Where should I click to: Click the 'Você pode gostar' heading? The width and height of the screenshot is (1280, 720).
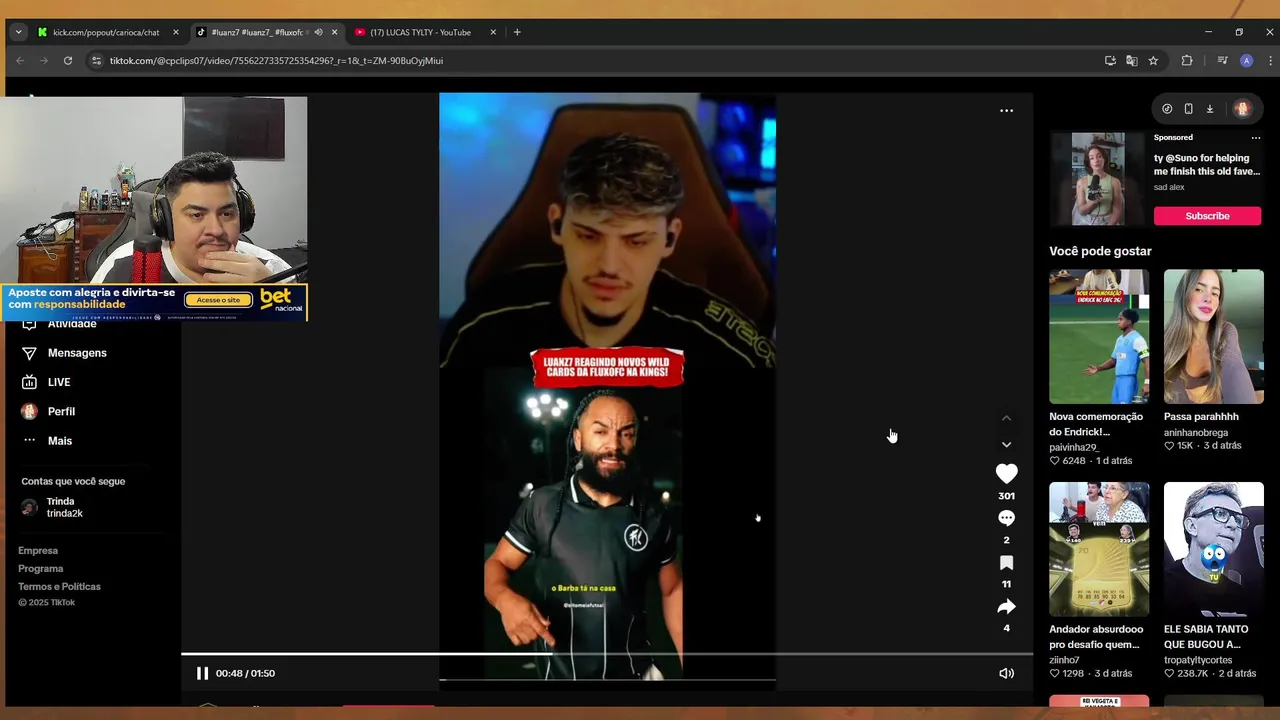1100,251
